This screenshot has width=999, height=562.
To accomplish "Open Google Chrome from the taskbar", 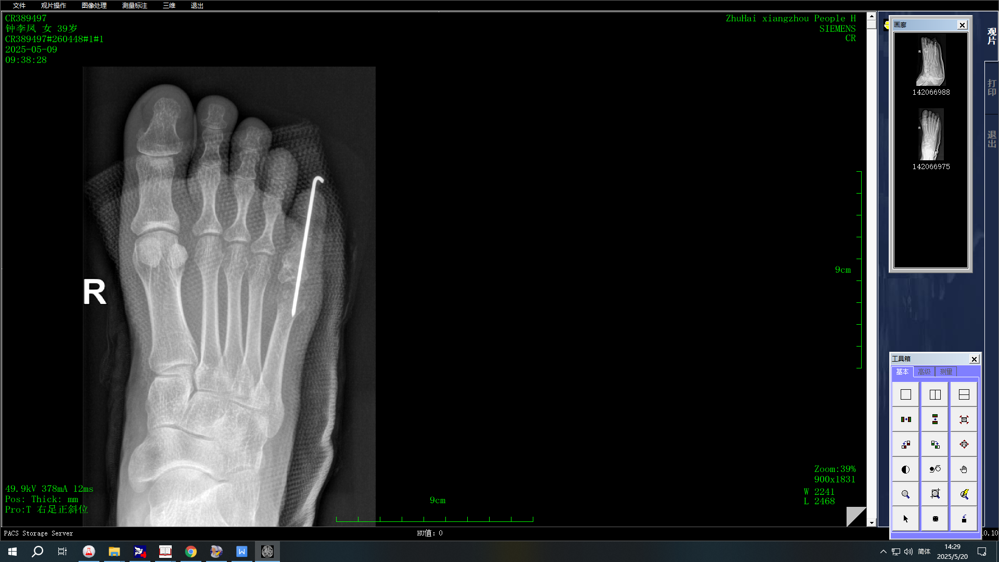I will click(190, 552).
